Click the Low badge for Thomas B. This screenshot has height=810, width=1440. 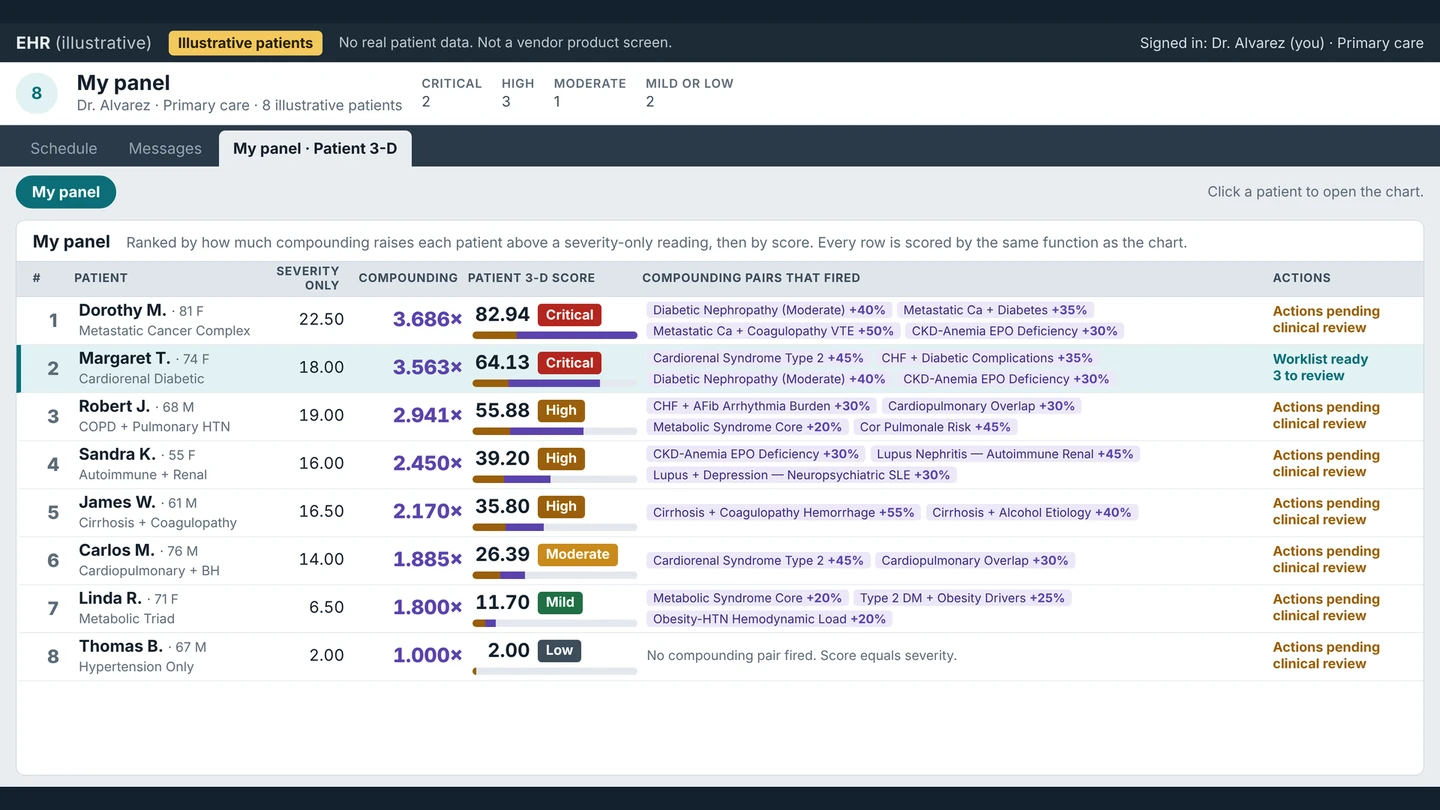[x=559, y=651]
